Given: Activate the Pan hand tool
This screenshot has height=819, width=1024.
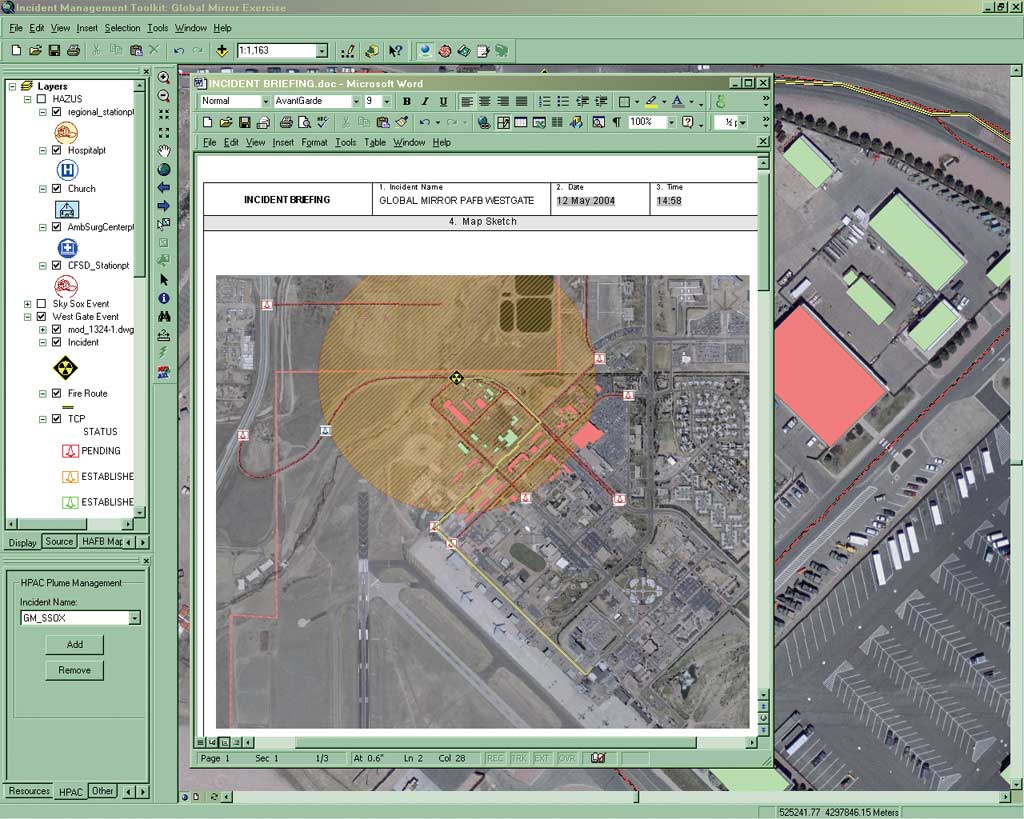Looking at the screenshot, I should (x=164, y=151).
